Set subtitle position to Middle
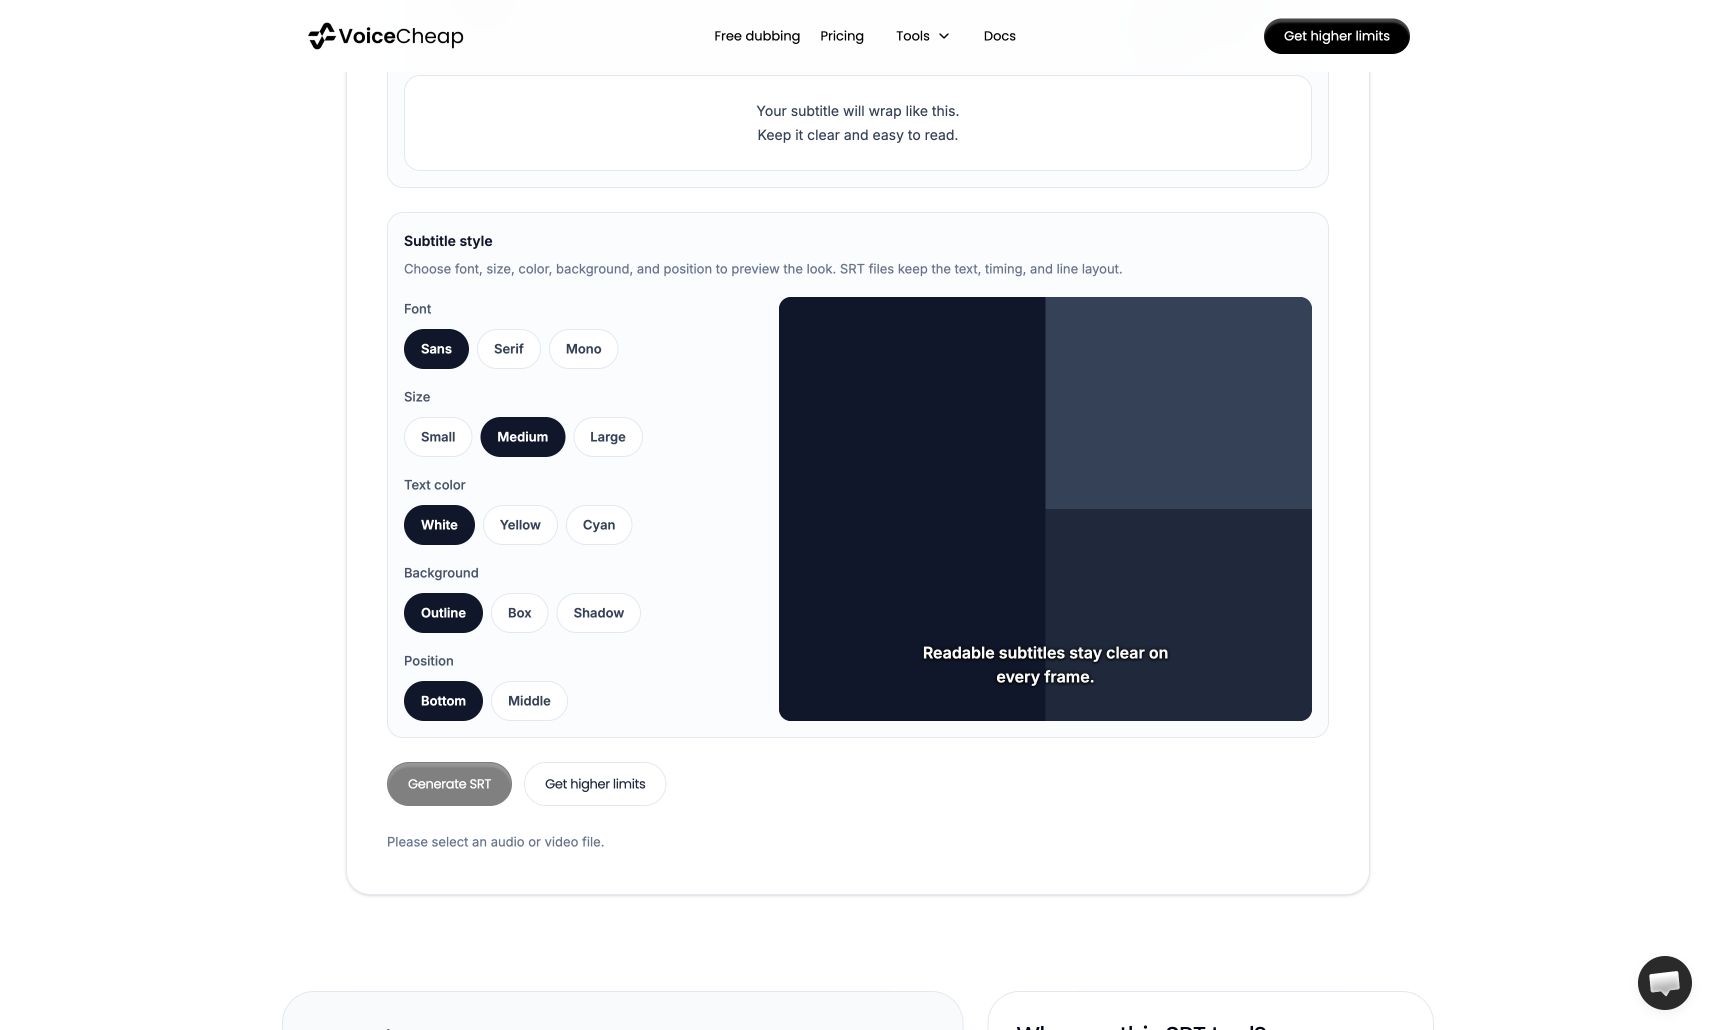Viewport: 1716px width, 1030px height. [529, 701]
